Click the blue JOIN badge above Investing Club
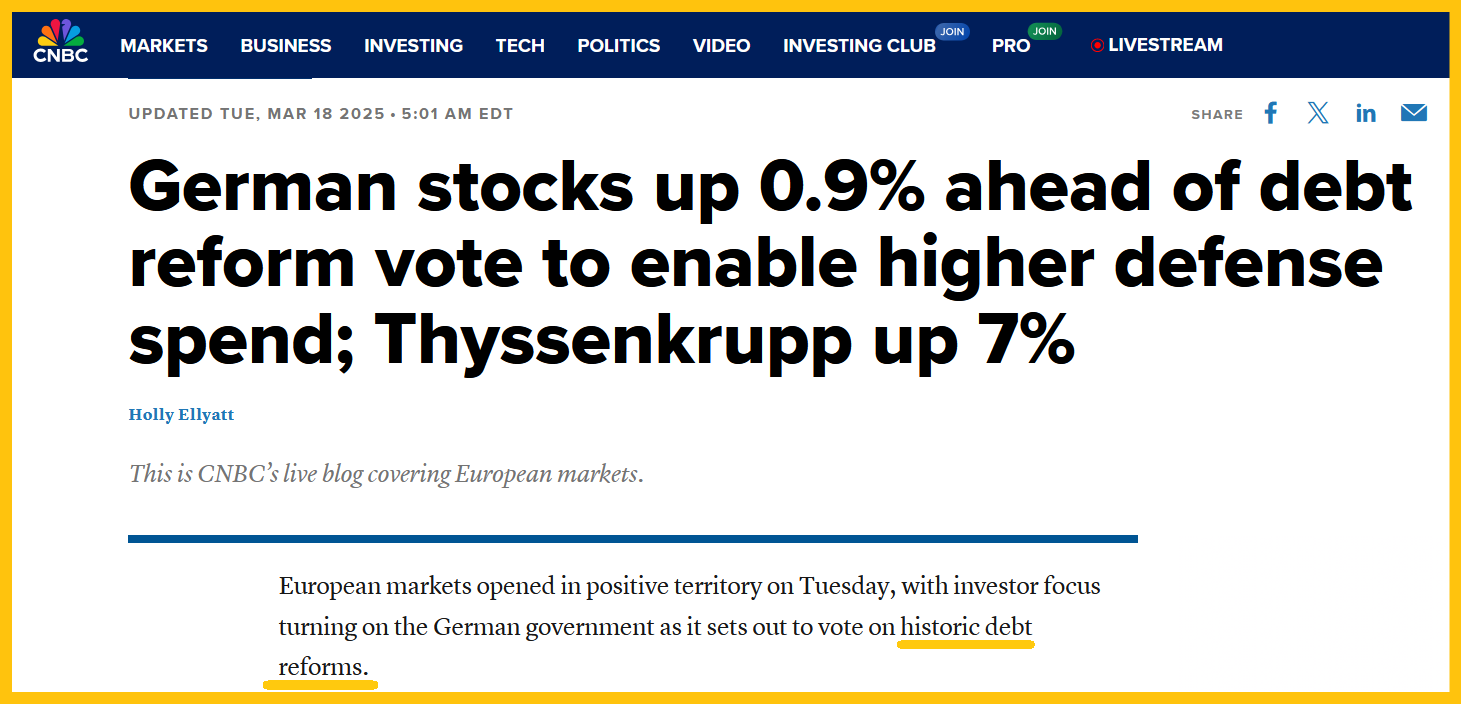1461x704 pixels. (x=952, y=31)
